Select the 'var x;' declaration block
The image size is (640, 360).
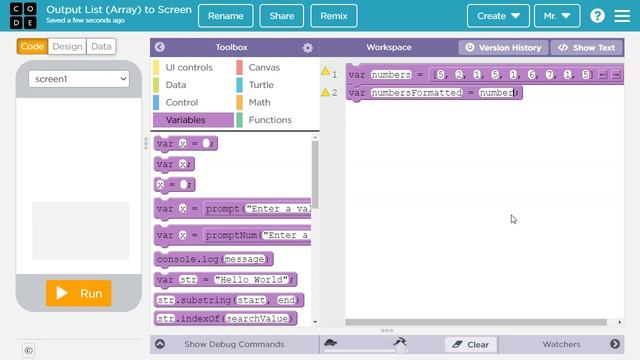tap(174, 164)
